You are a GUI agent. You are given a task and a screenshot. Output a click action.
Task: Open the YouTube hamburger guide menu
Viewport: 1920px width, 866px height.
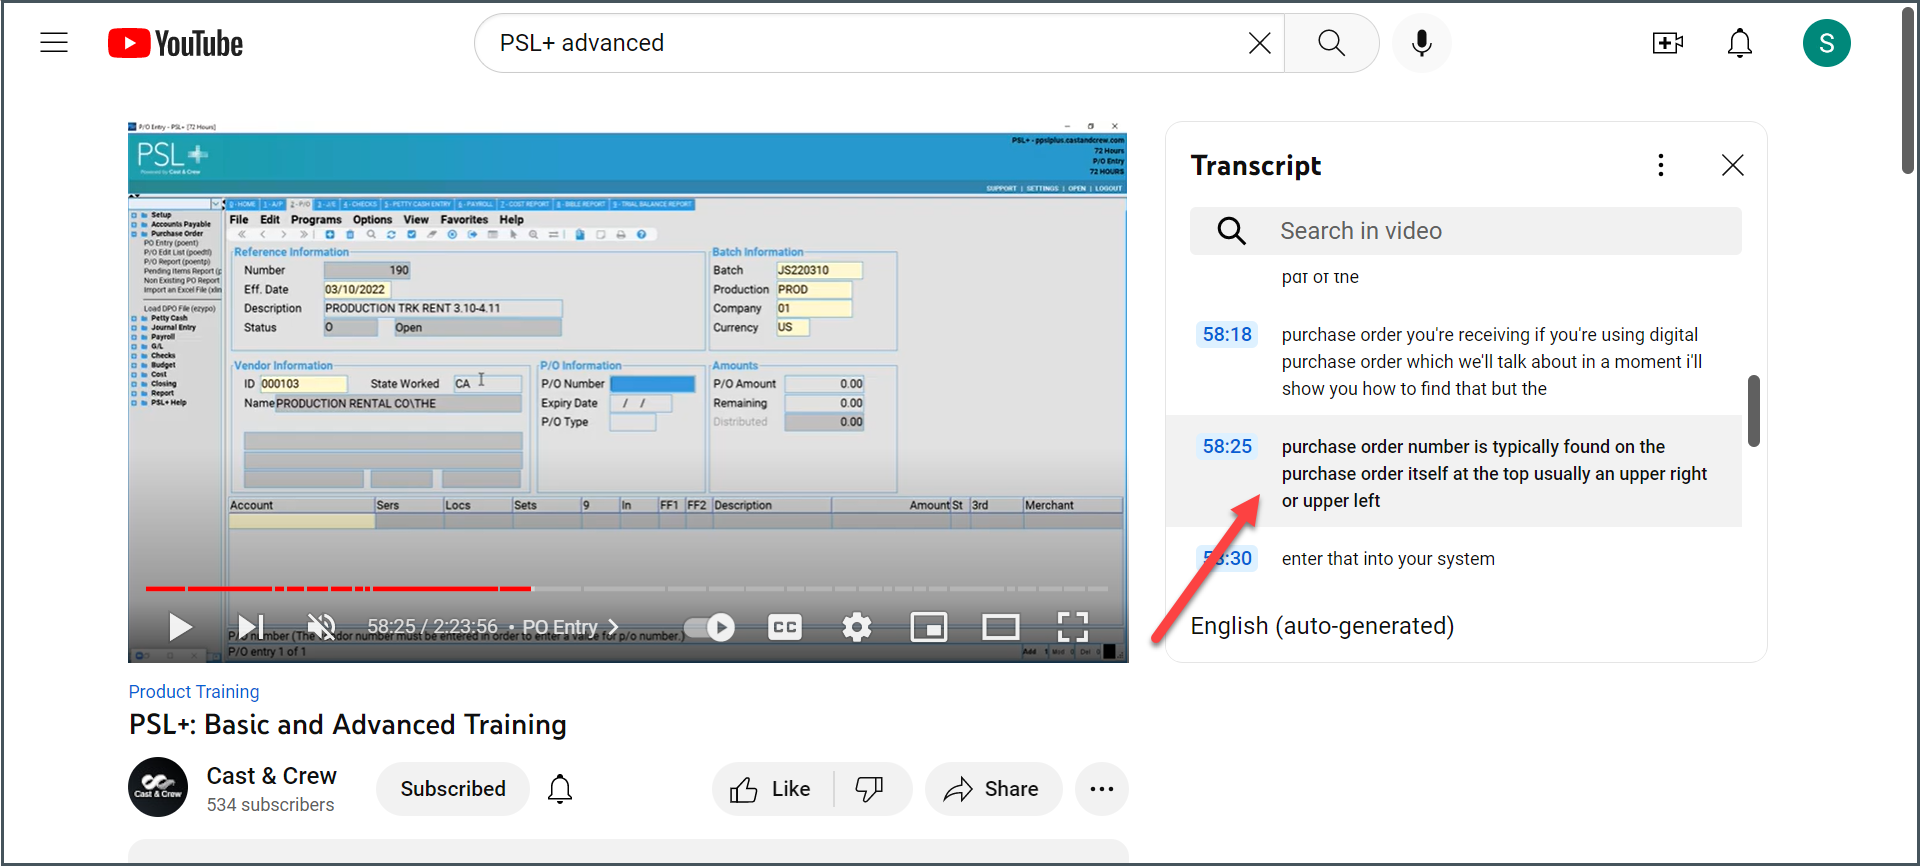(x=54, y=43)
